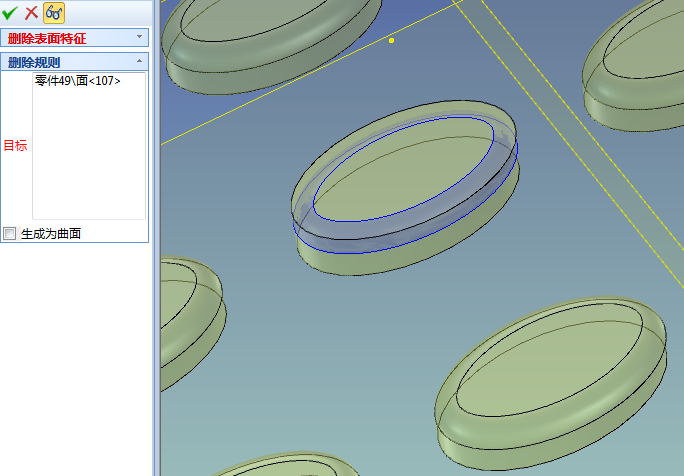
Task: Collapse the 删除规则 section arrow
Action: pos(140,61)
